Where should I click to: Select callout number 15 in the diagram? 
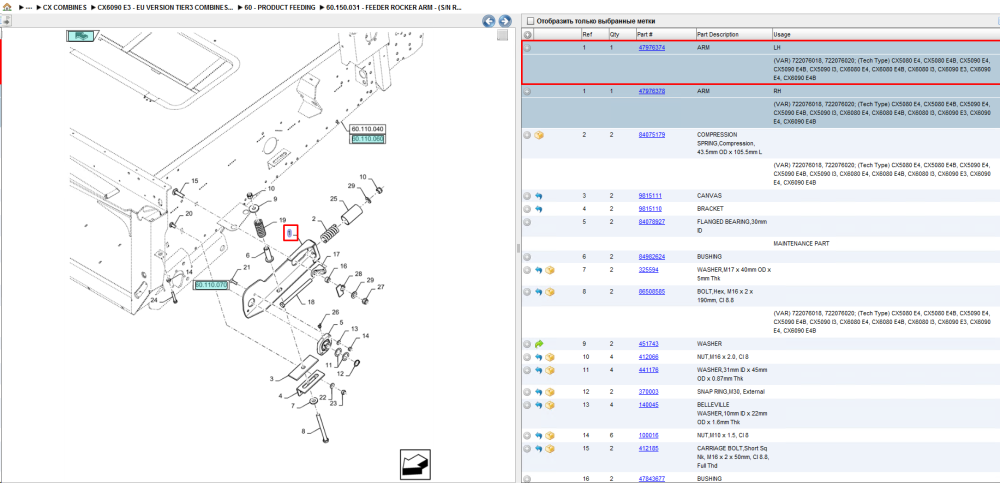click(x=195, y=181)
